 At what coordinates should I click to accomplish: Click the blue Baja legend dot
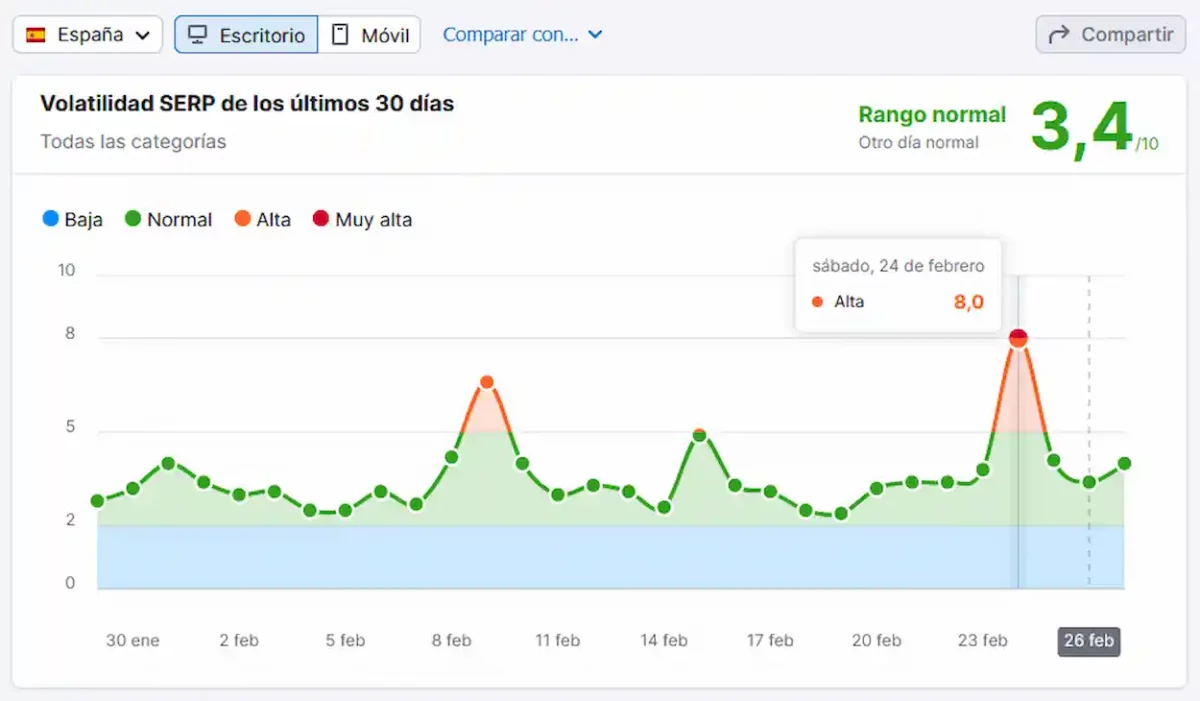tap(51, 219)
